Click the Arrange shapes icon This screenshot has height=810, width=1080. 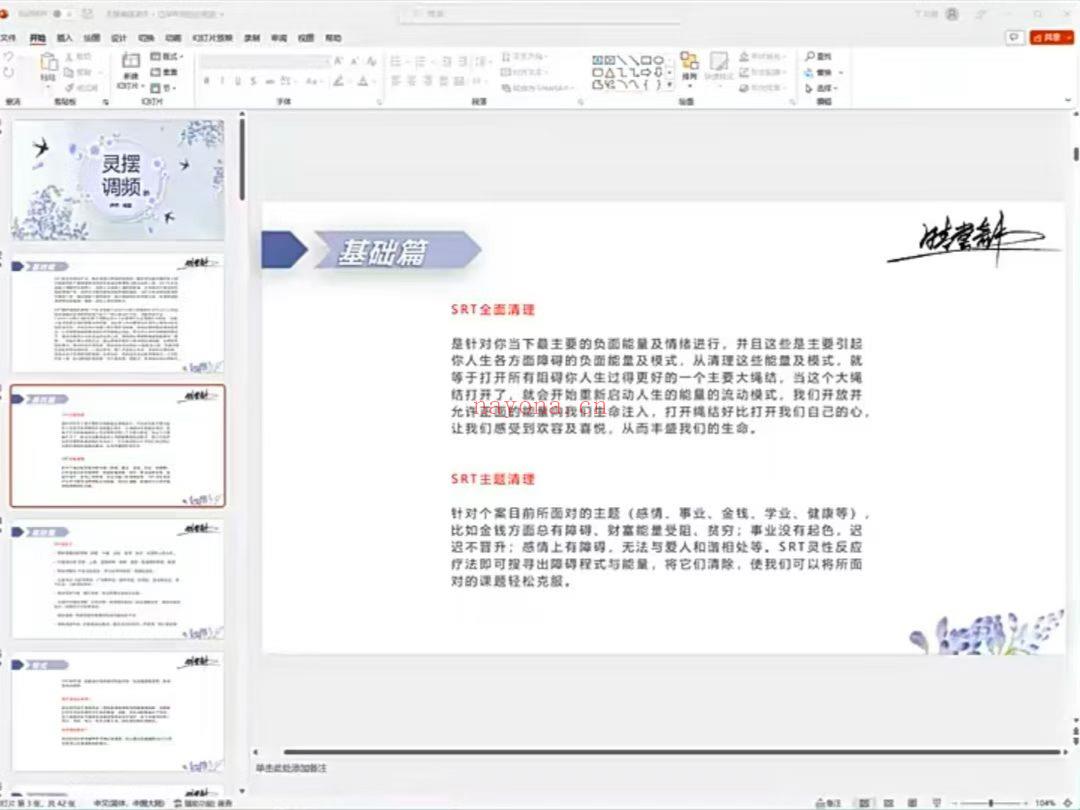pyautogui.click(x=689, y=61)
